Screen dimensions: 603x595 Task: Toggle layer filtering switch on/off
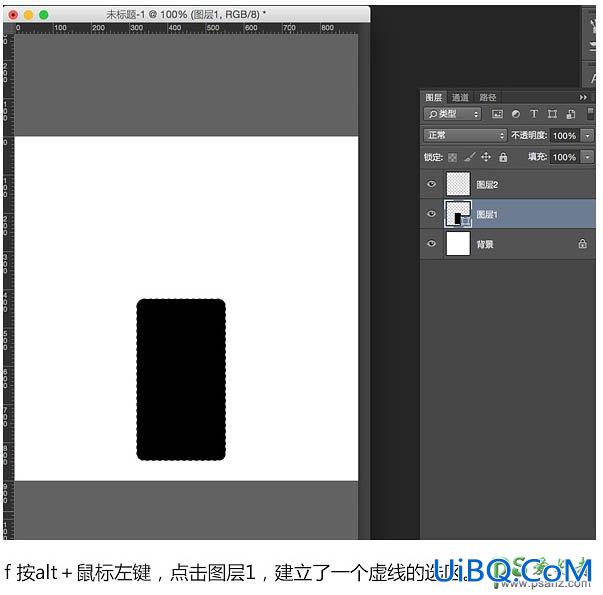click(x=590, y=114)
